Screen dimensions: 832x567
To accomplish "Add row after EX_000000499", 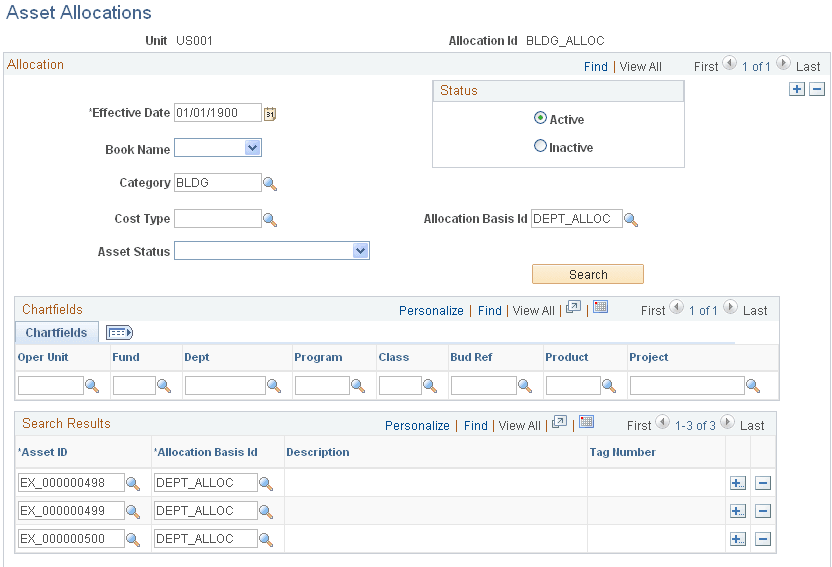I will coord(738,511).
